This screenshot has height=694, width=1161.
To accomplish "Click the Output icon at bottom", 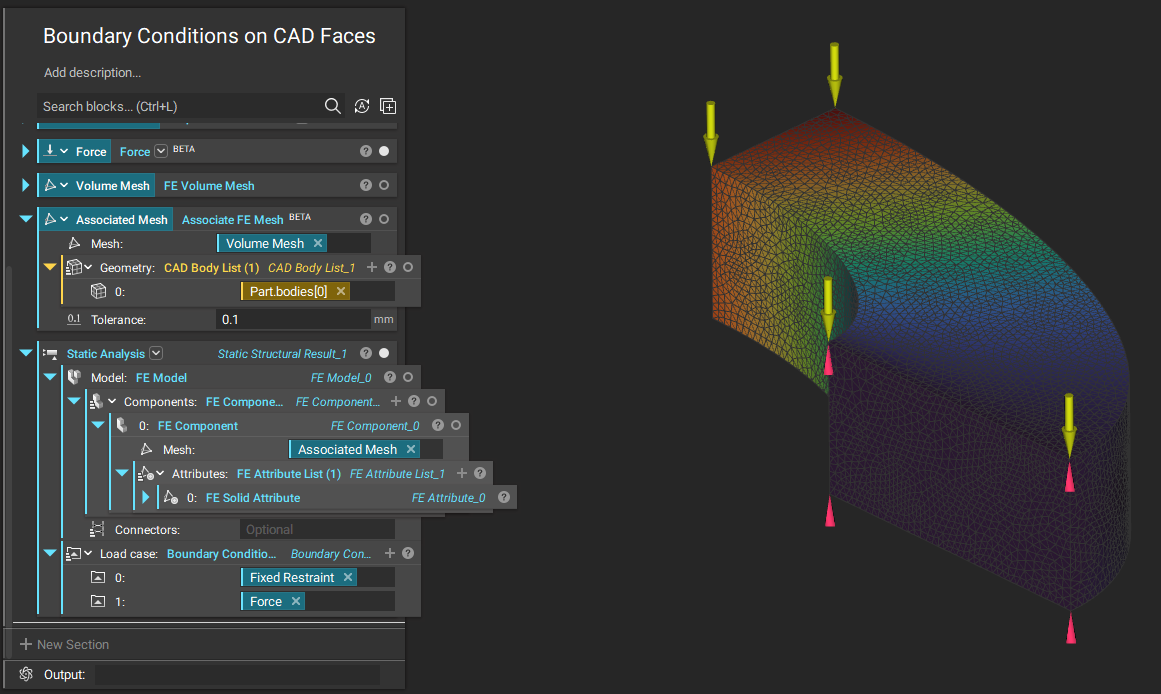I will coord(26,674).
